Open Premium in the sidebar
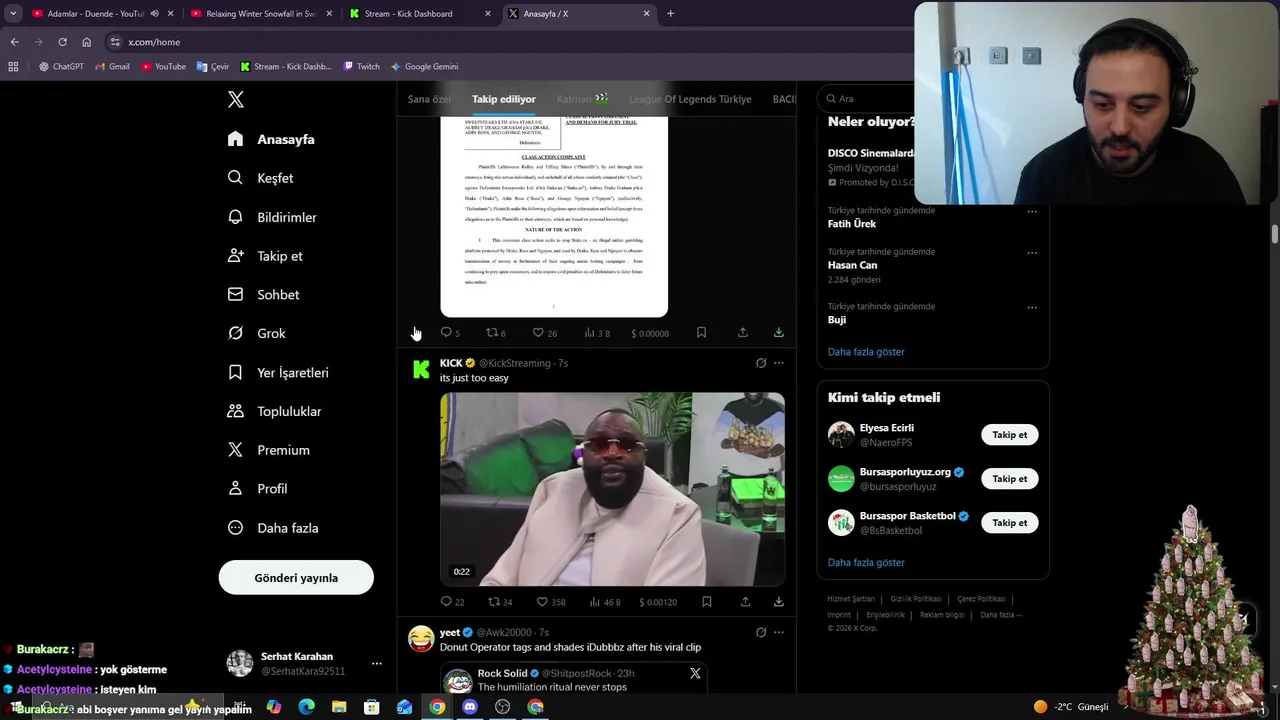The image size is (1280, 720). tap(268, 450)
